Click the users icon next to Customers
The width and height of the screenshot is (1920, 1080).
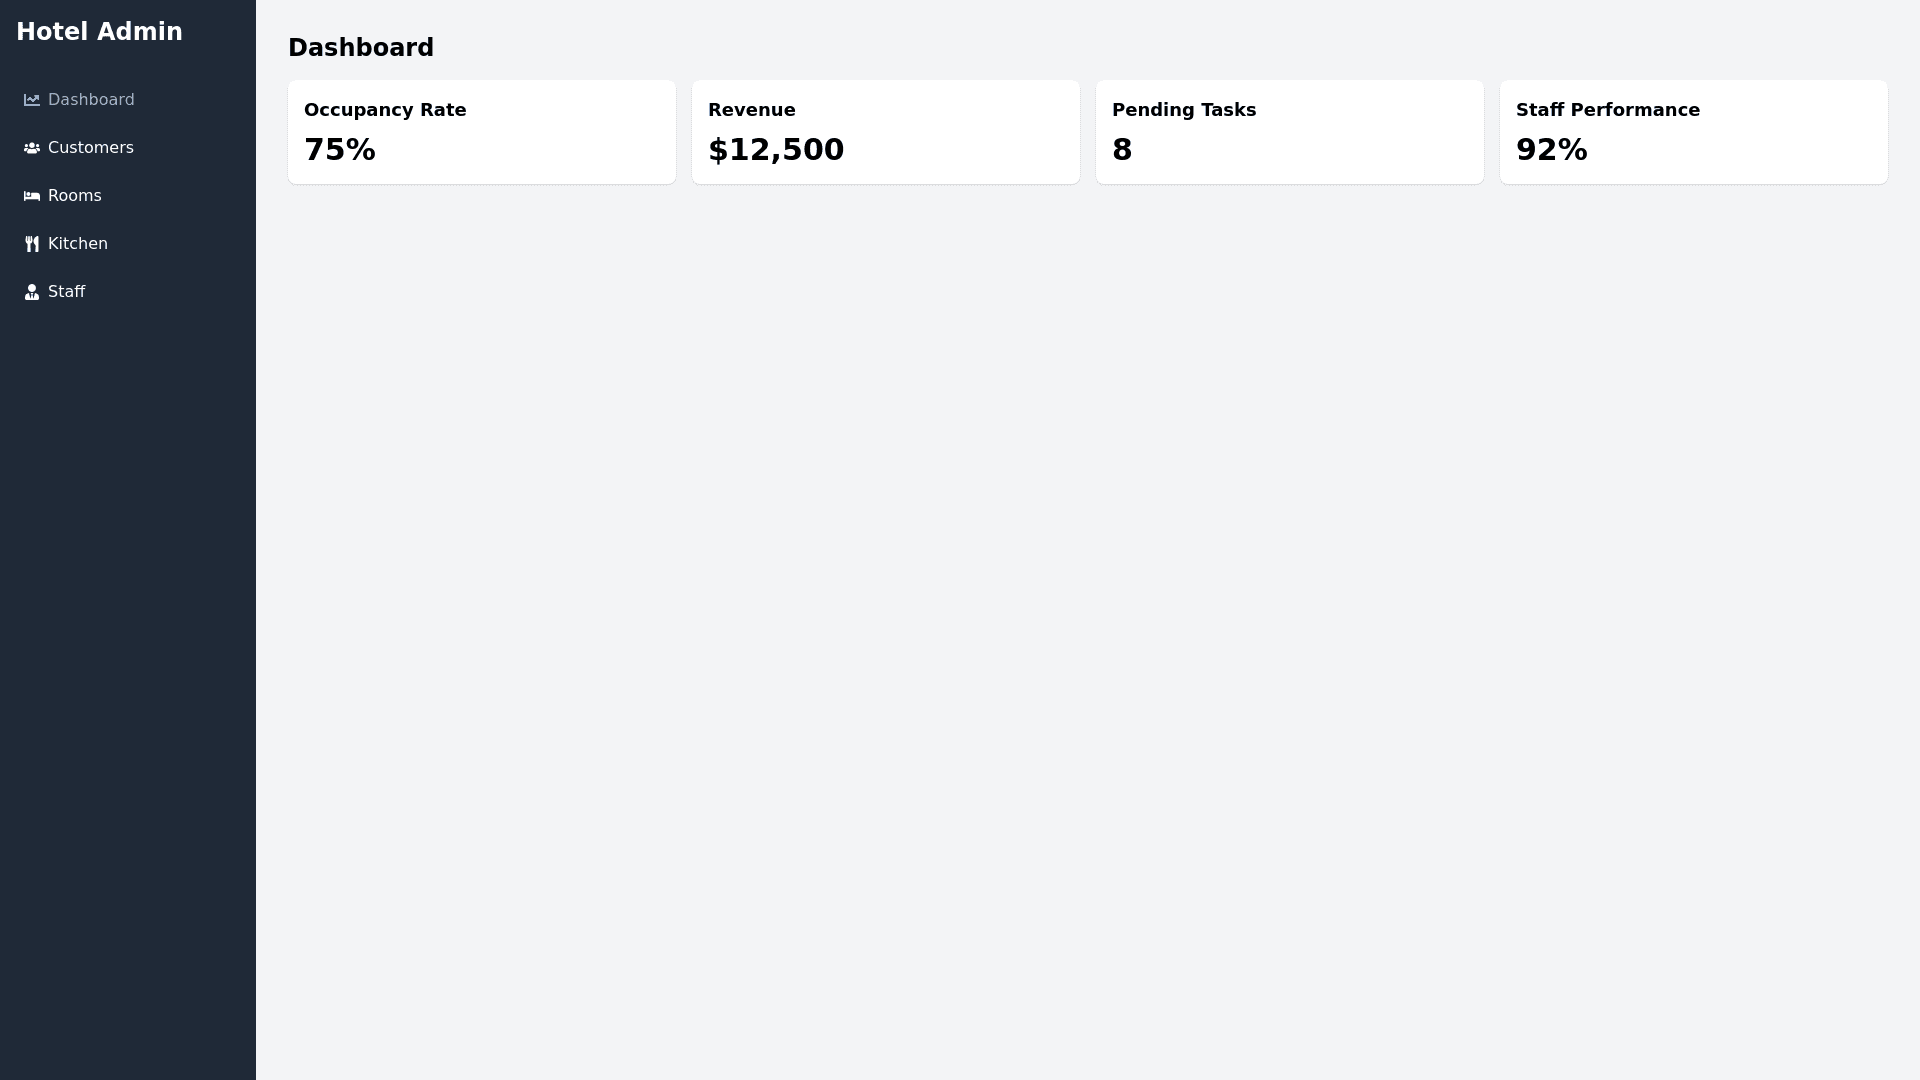tap(31, 147)
